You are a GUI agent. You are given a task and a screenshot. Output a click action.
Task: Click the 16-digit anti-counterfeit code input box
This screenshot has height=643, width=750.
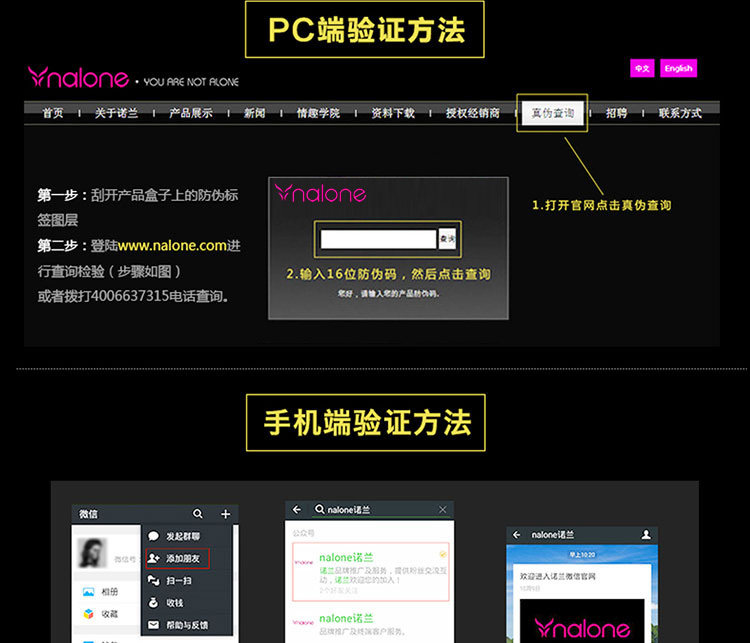click(x=378, y=239)
